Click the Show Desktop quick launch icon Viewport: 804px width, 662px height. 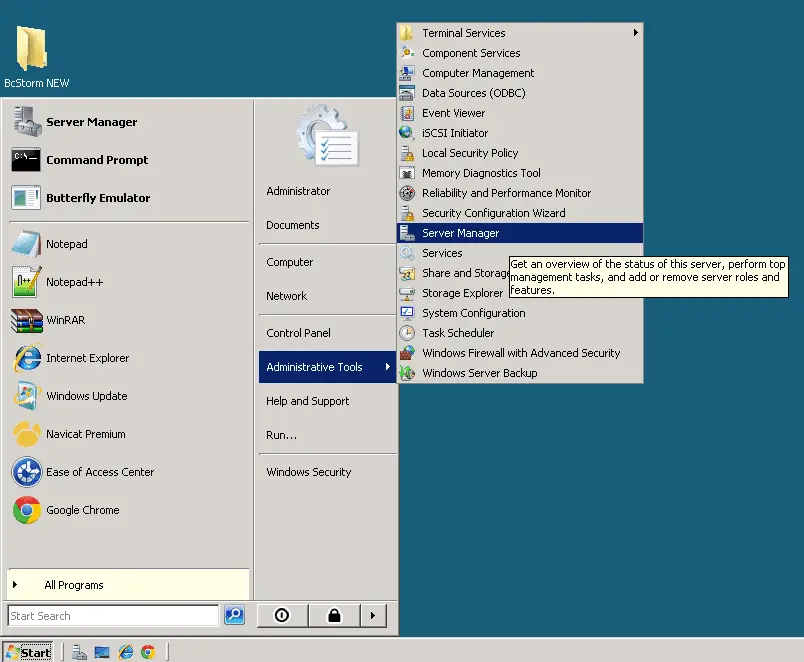[x=102, y=652]
